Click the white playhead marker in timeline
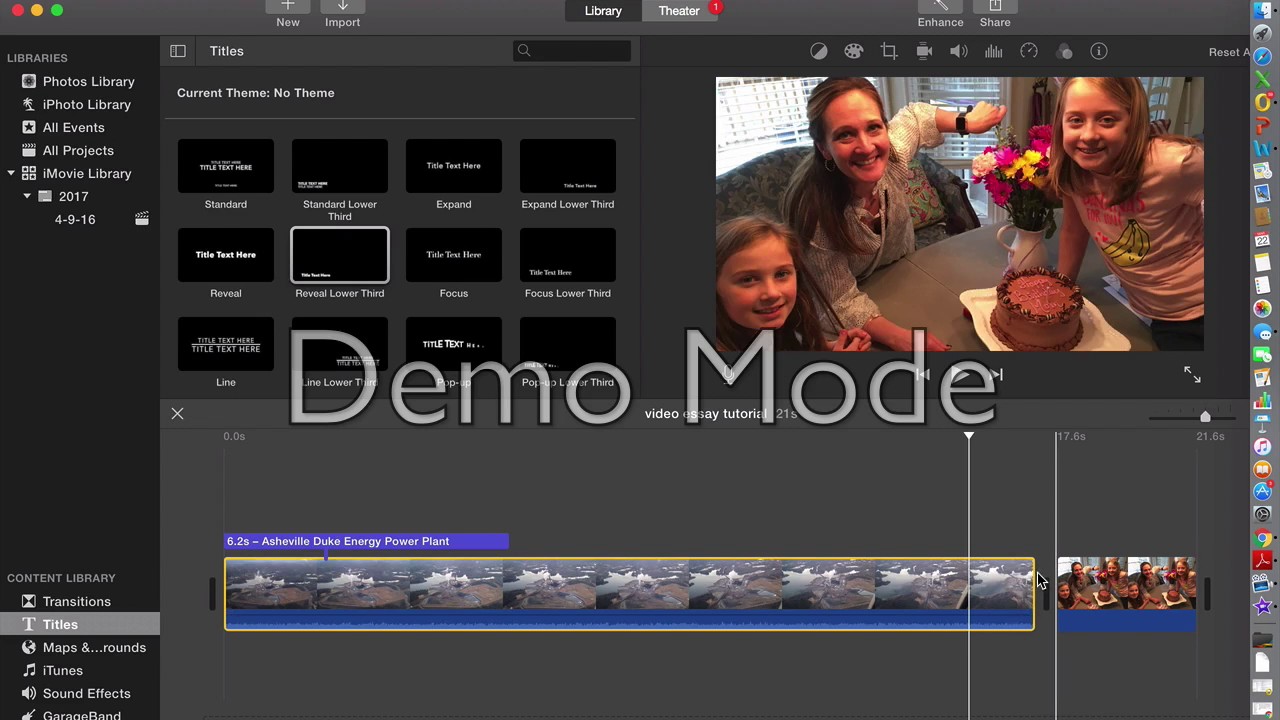This screenshot has height=720, width=1280. [969, 437]
